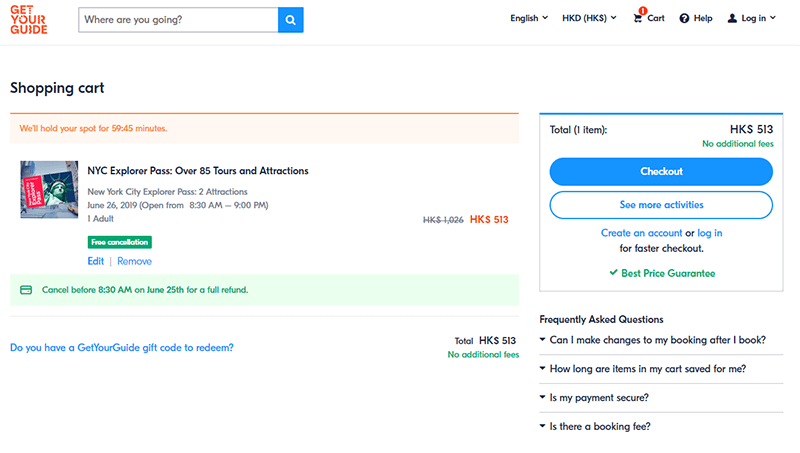Click Frequently Asked Questions heading
Screen dimensions: 800x453
pos(601,319)
